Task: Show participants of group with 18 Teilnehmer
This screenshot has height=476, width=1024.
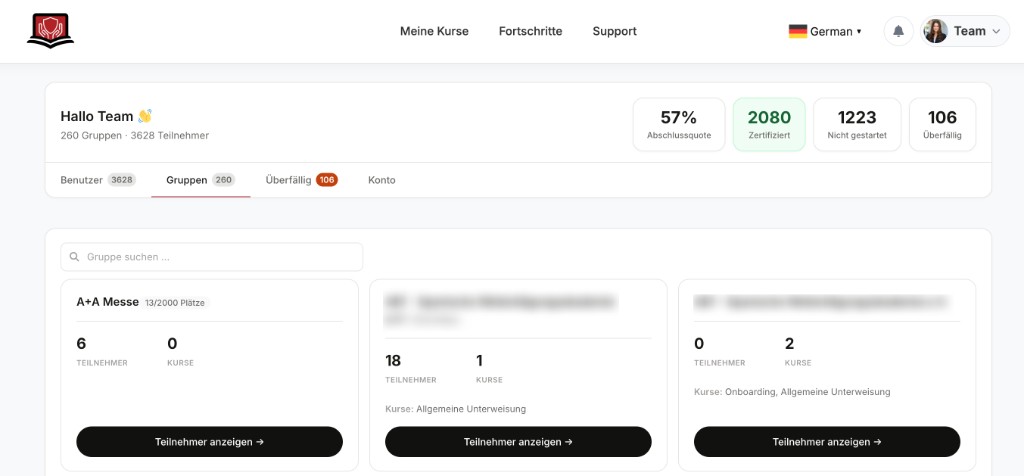Action: [x=519, y=442]
